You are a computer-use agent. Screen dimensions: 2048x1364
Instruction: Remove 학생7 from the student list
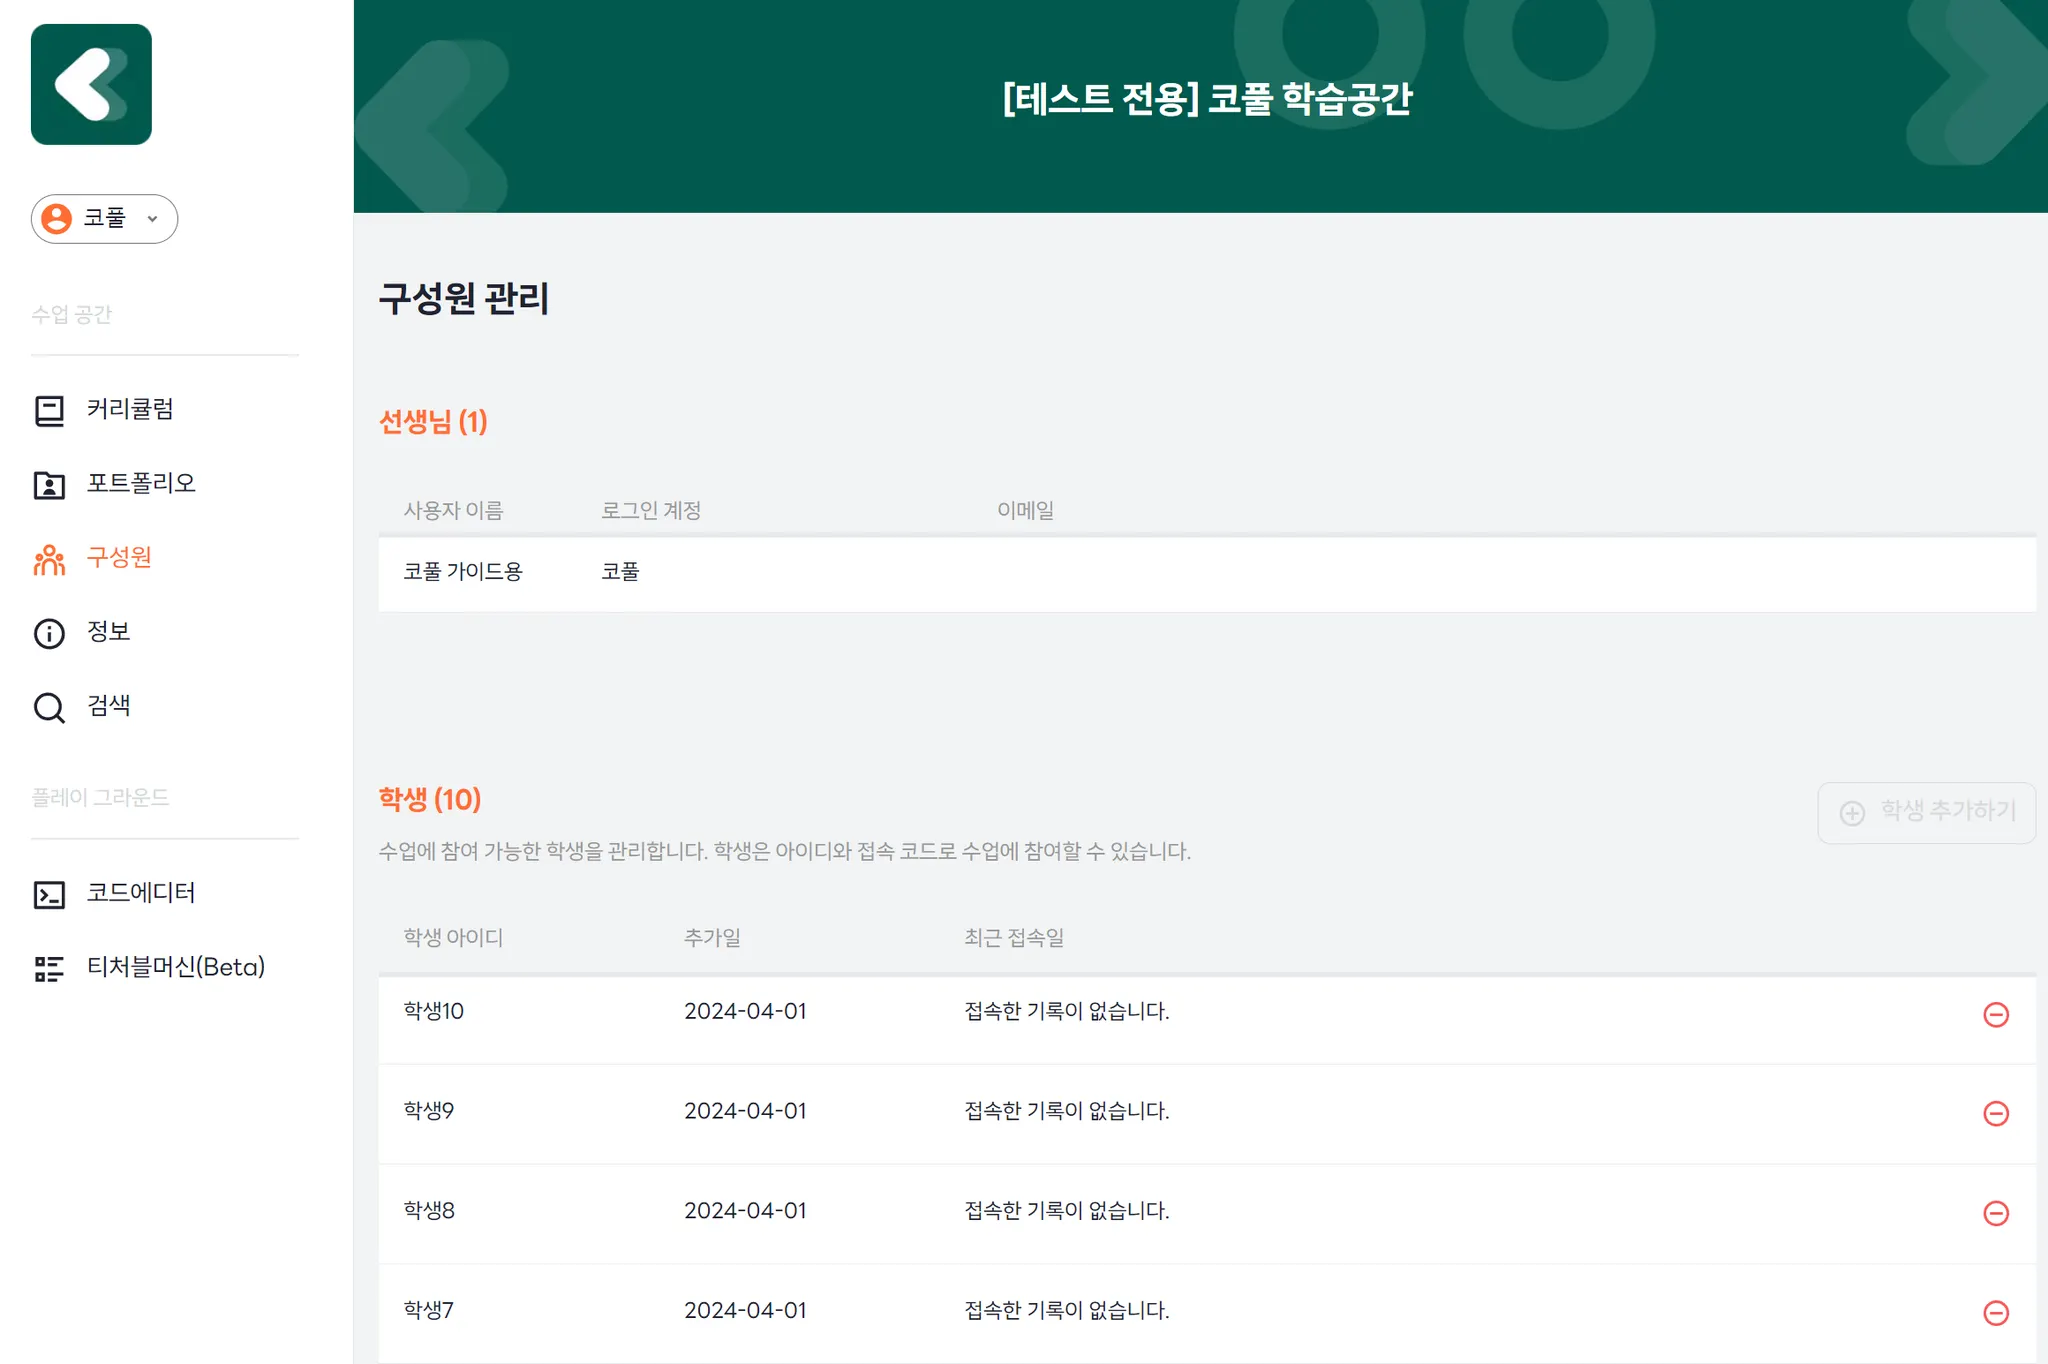(1996, 1312)
